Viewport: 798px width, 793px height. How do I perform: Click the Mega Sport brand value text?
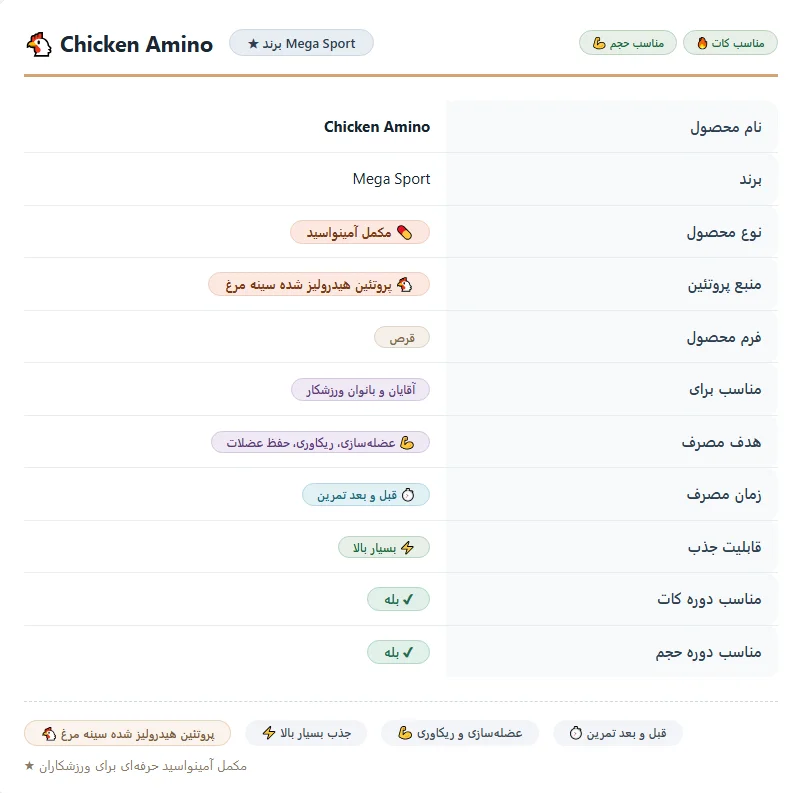point(391,179)
